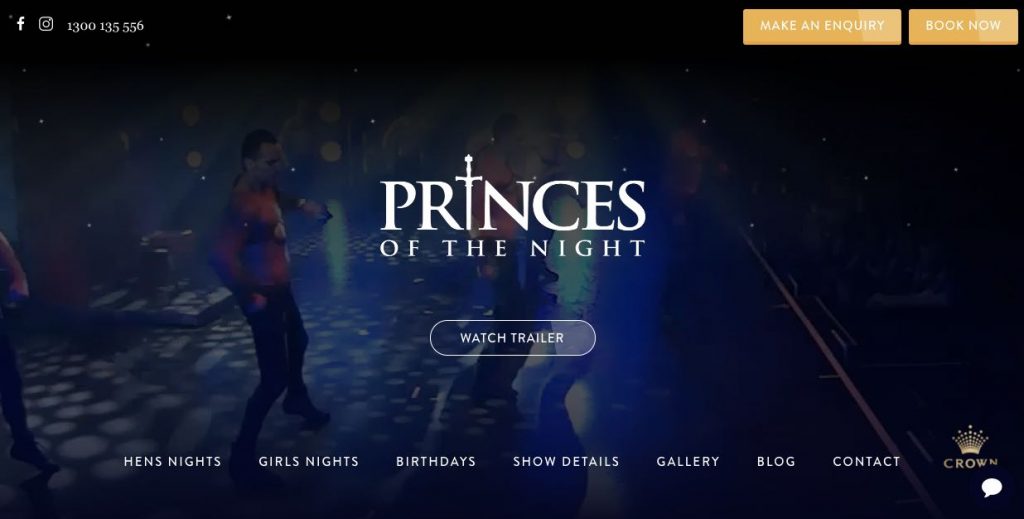Visit the Blog page
This screenshot has height=519, width=1024.
[776, 462]
